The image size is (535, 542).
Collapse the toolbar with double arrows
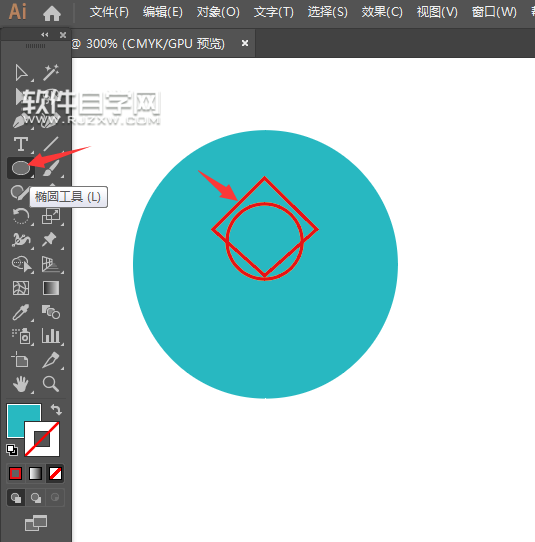coord(45,35)
